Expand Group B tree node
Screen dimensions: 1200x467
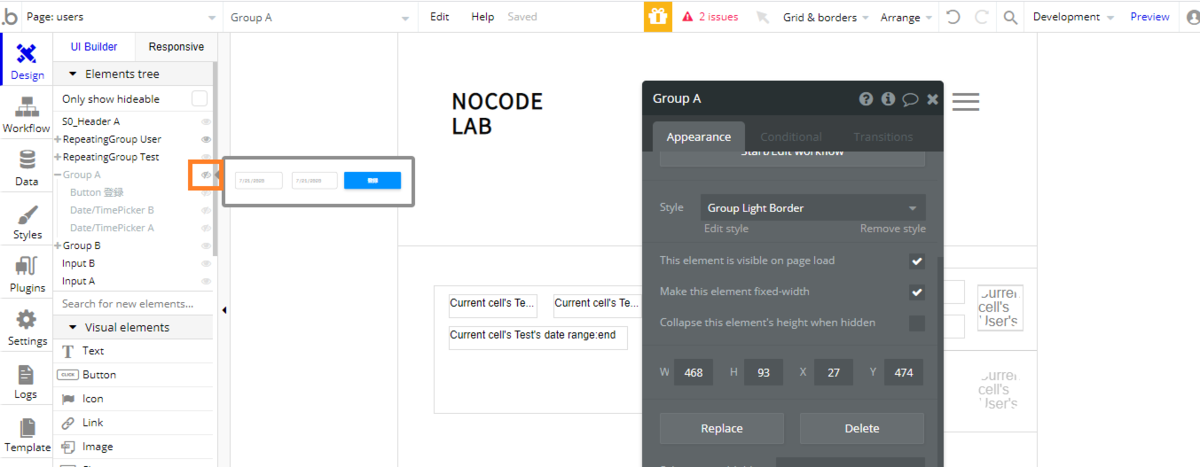tap(58, 246)
